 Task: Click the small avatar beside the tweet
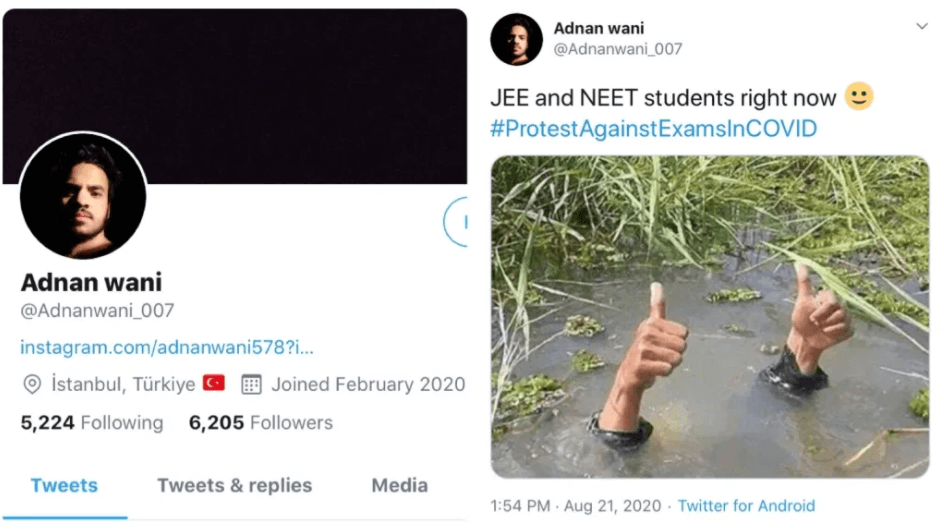(516, 39)
